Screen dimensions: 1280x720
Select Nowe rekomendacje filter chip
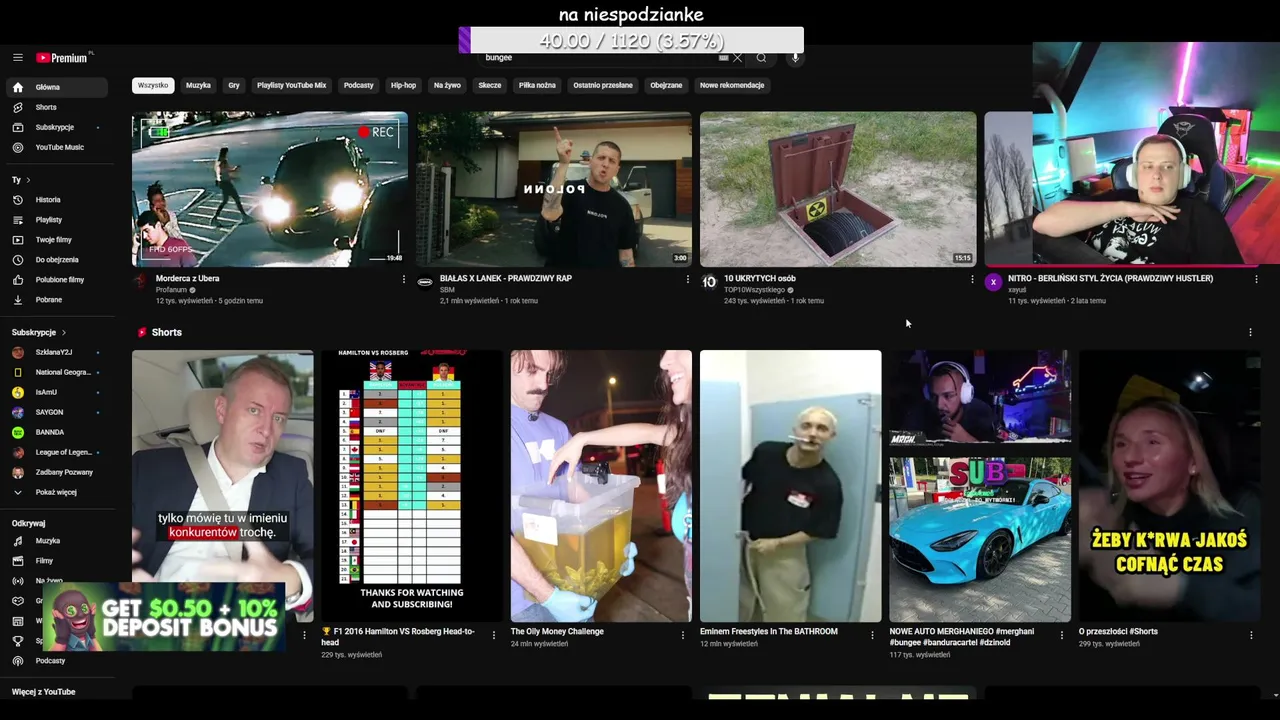pyautogui.click(x=732, y=85)
